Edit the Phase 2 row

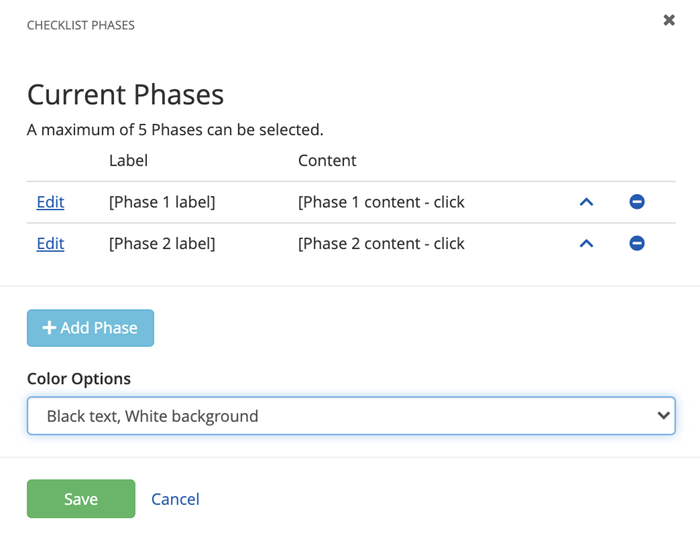click(50, 244)
